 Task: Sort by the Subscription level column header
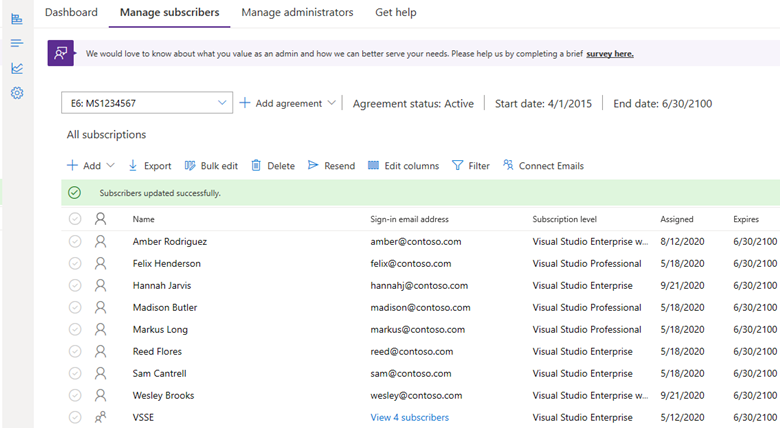[566, 219]
